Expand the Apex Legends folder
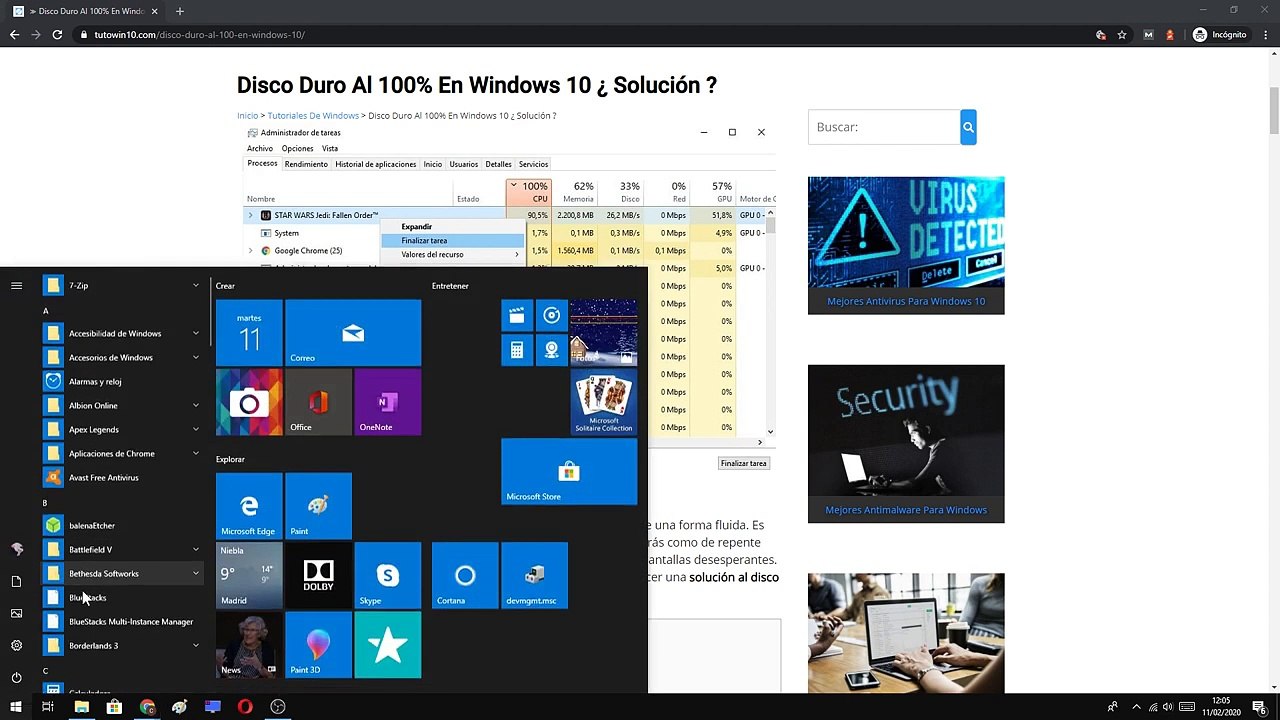The height and width of the screenshot is (720, 1280). (x=123, y=429)
